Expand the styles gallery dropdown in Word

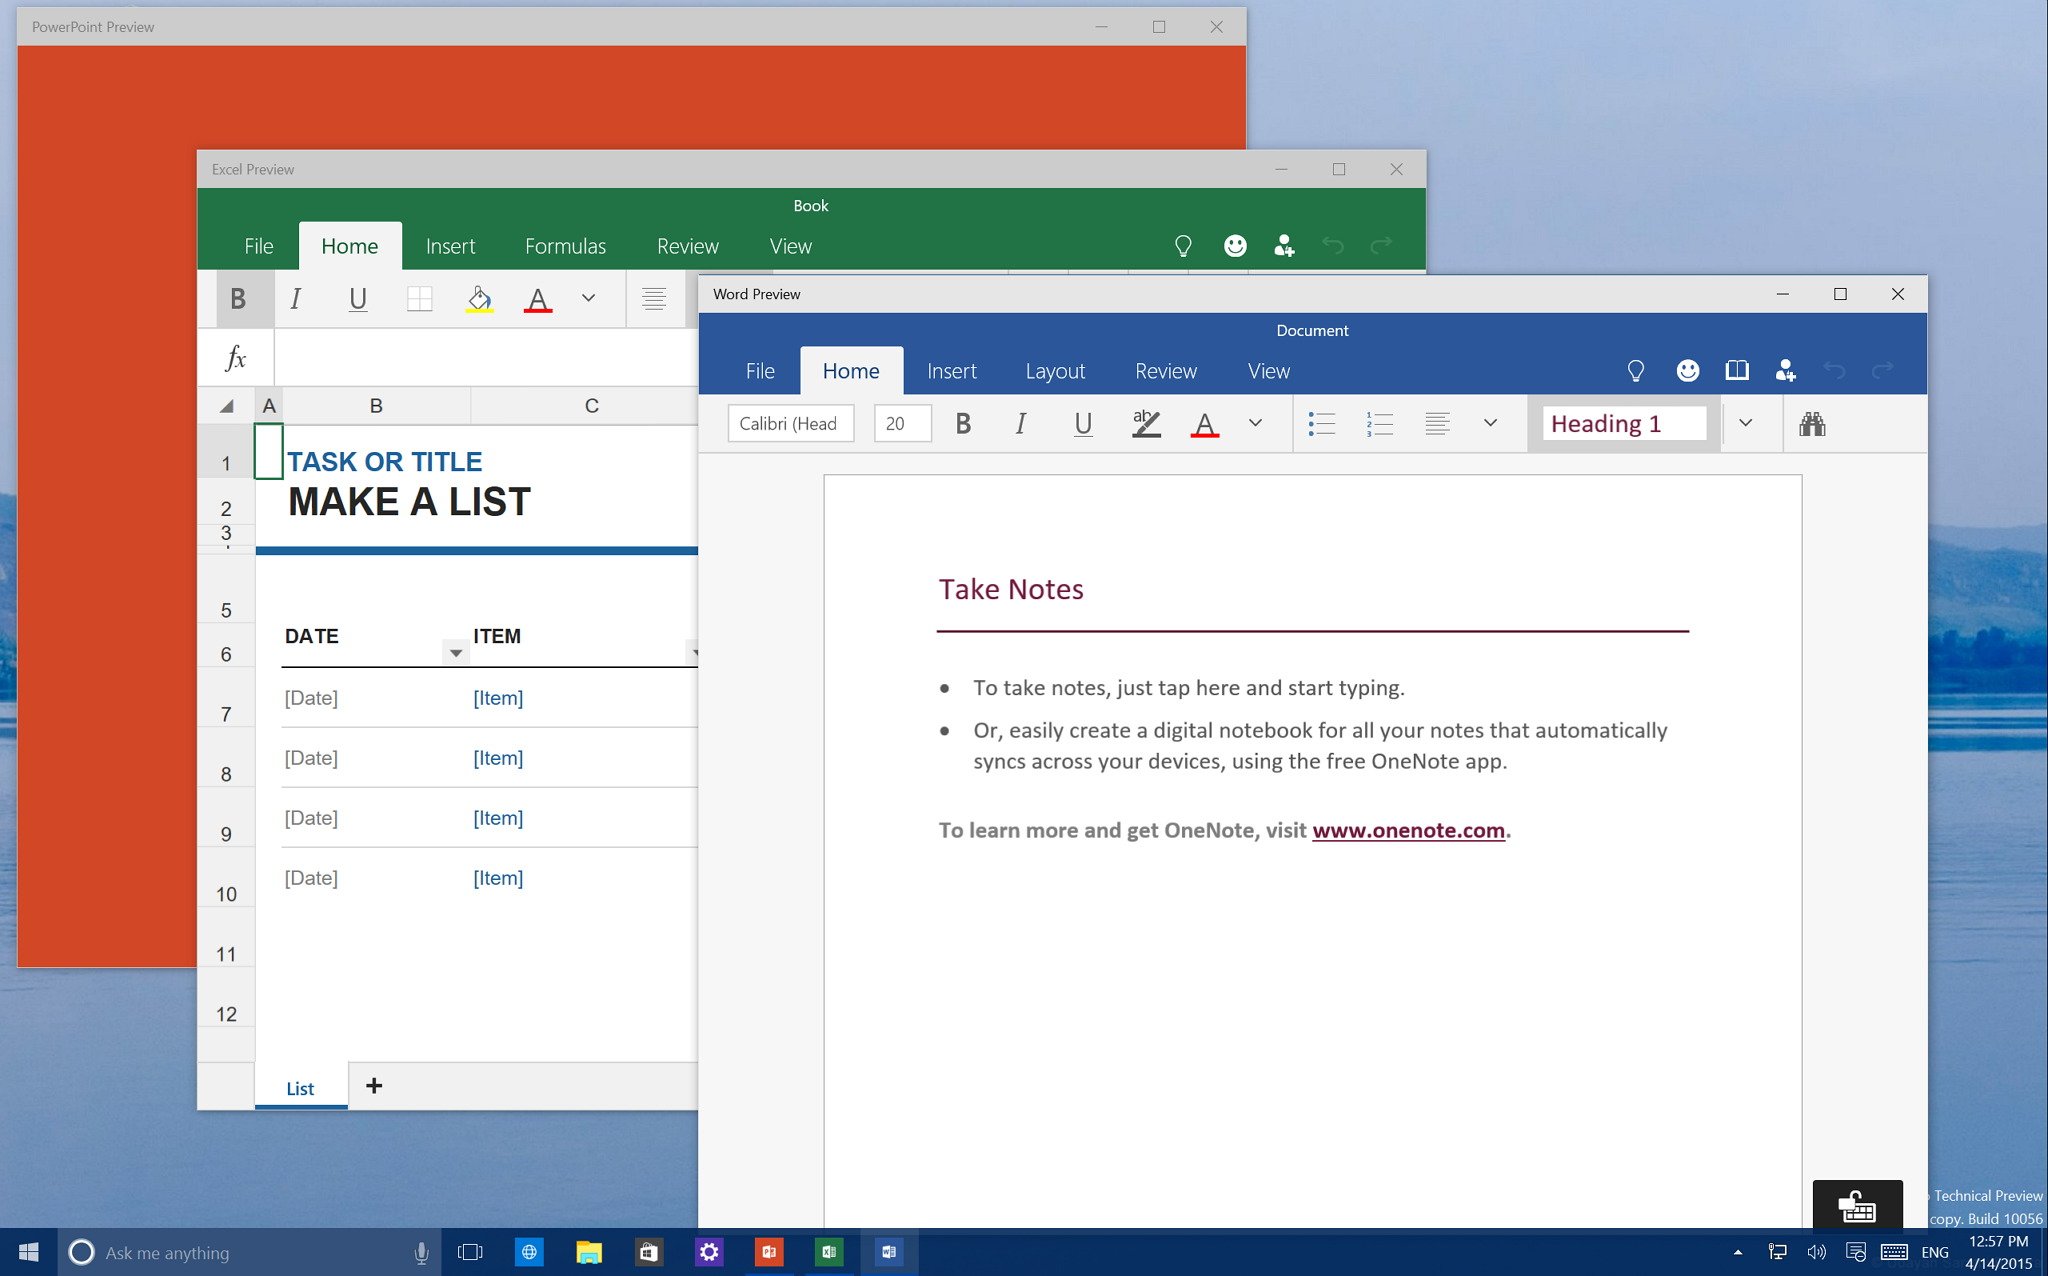pyautogui.click(x=1745, y=423)
